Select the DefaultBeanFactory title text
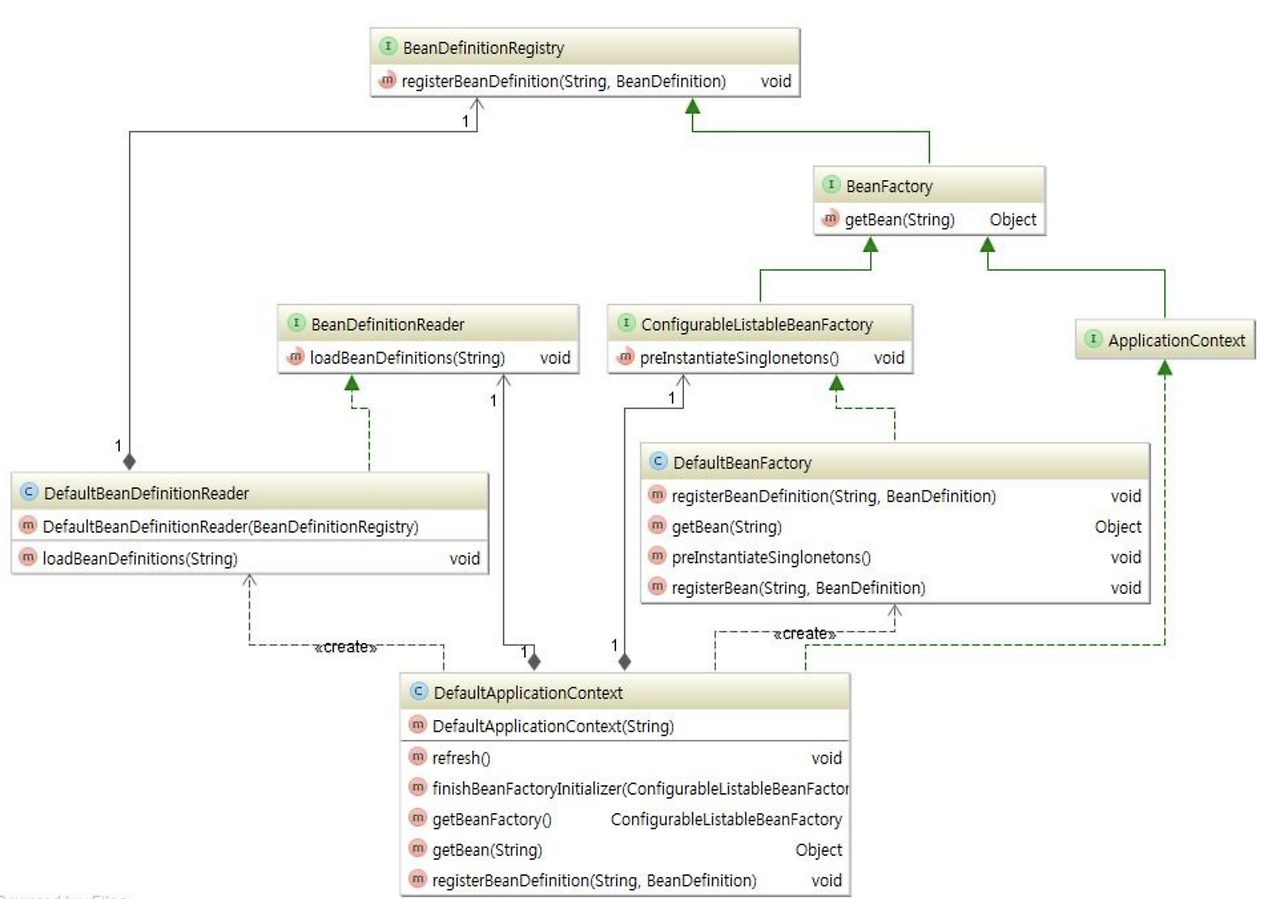The height and width of the screenshot is (899, 1280). coord(743,463)
